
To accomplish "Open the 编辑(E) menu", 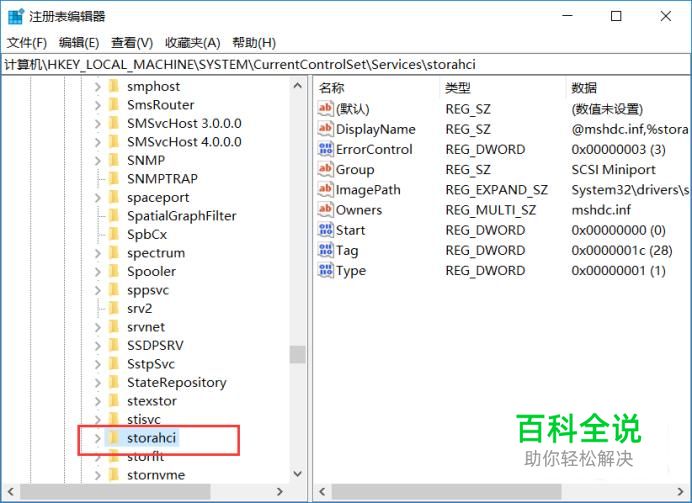I will [x=79, y=42].
